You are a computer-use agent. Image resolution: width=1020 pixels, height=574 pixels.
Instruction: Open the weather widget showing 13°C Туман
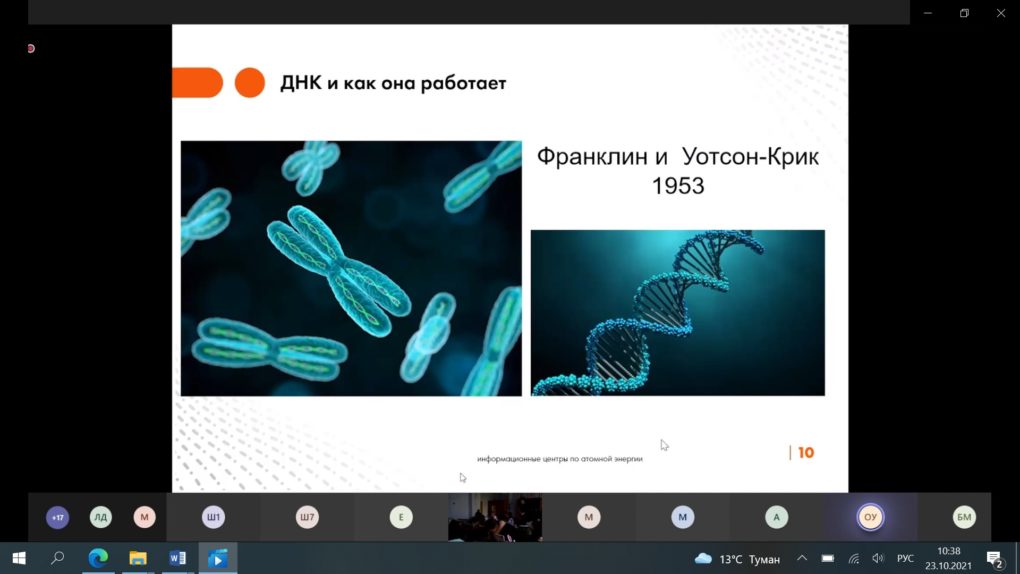(738, 558)
